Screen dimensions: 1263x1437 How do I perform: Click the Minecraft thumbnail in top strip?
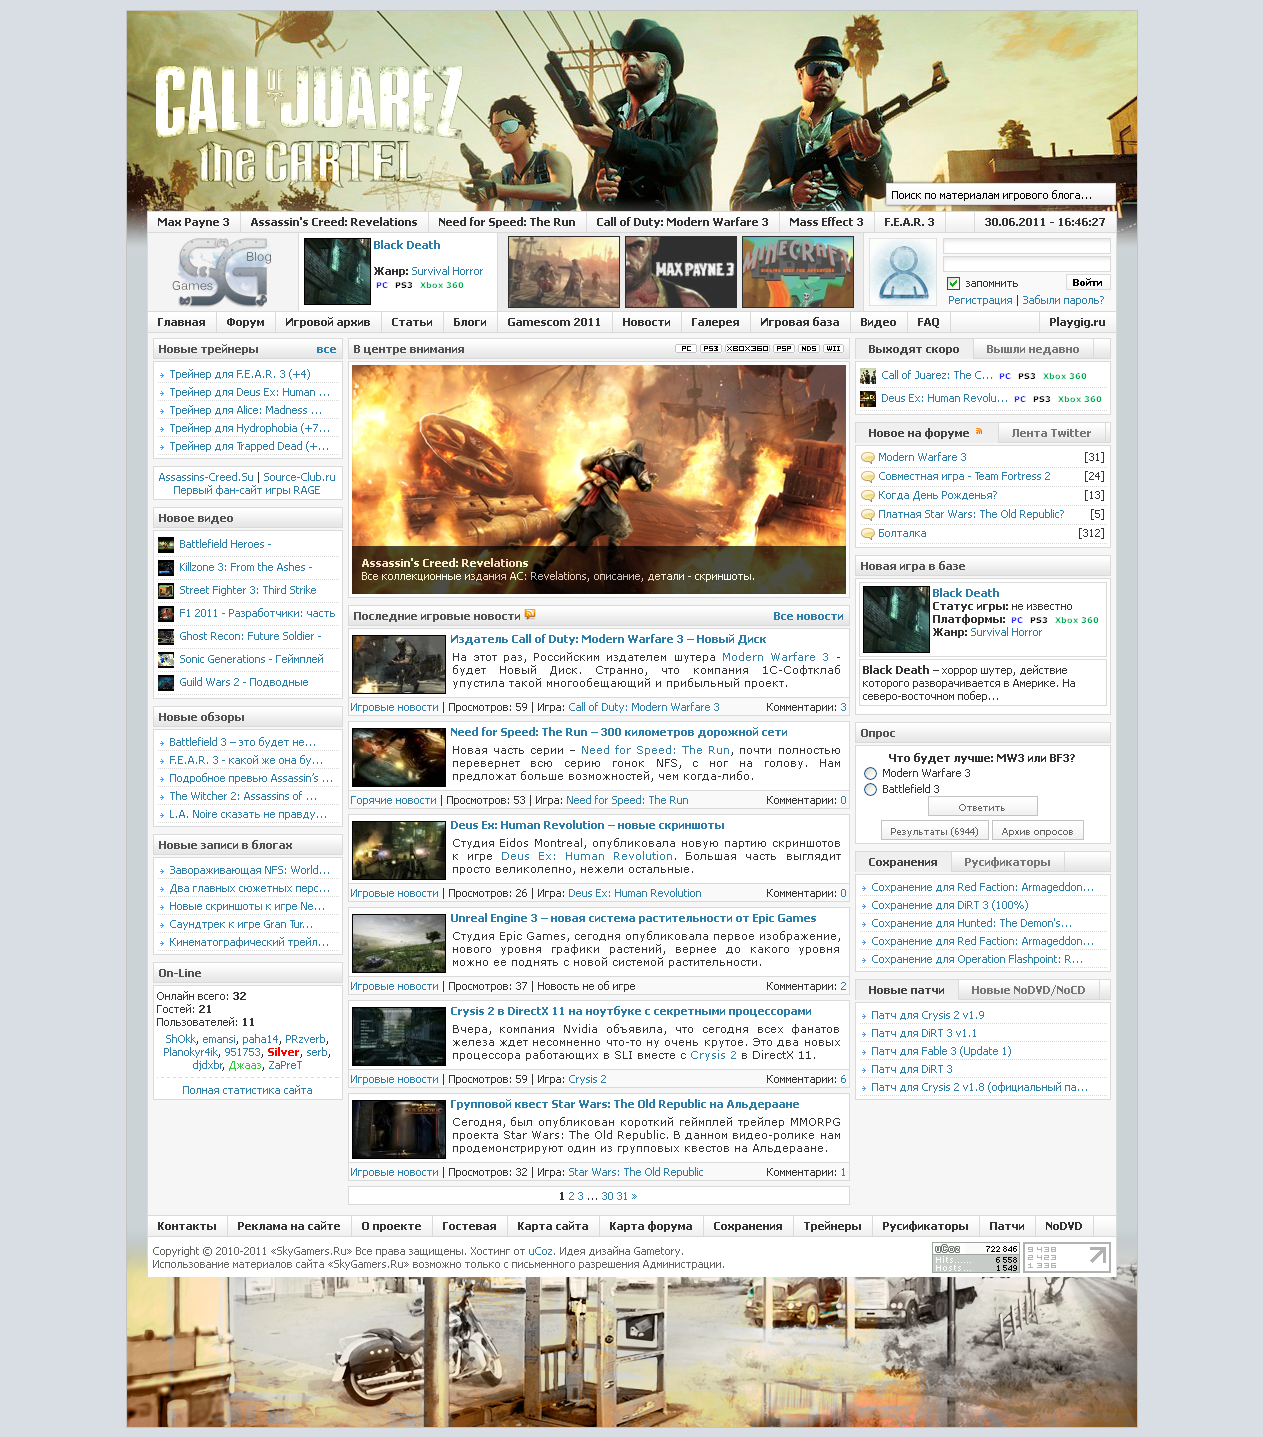798,271
